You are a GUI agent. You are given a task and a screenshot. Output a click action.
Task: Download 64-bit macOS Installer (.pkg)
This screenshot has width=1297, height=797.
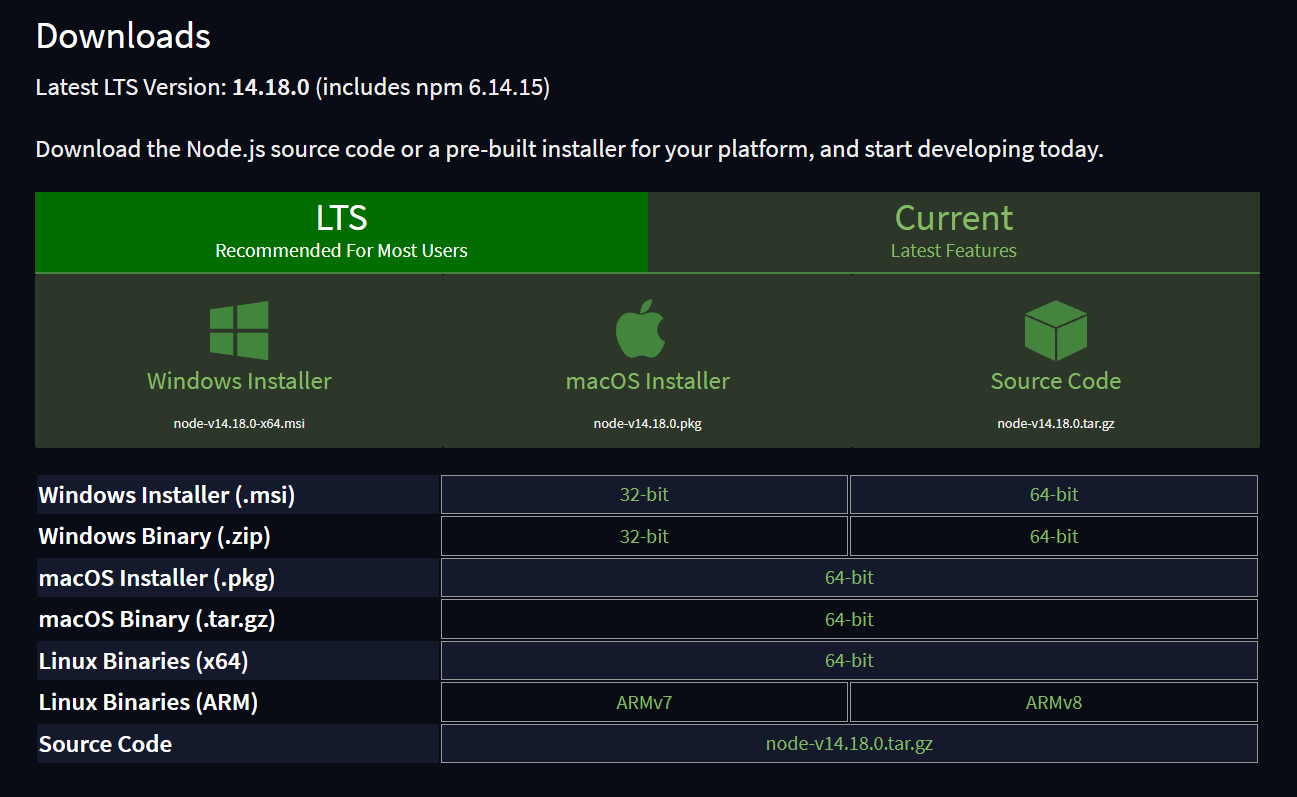pyautogui.click(x=849, y=577)
